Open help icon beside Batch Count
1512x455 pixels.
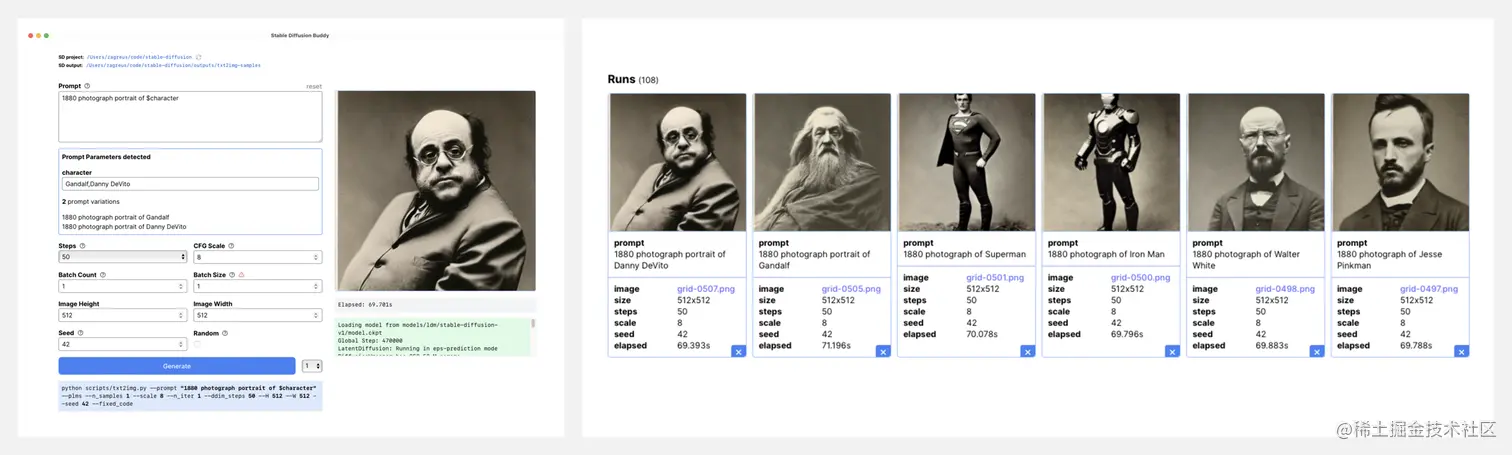pos(102,274)
